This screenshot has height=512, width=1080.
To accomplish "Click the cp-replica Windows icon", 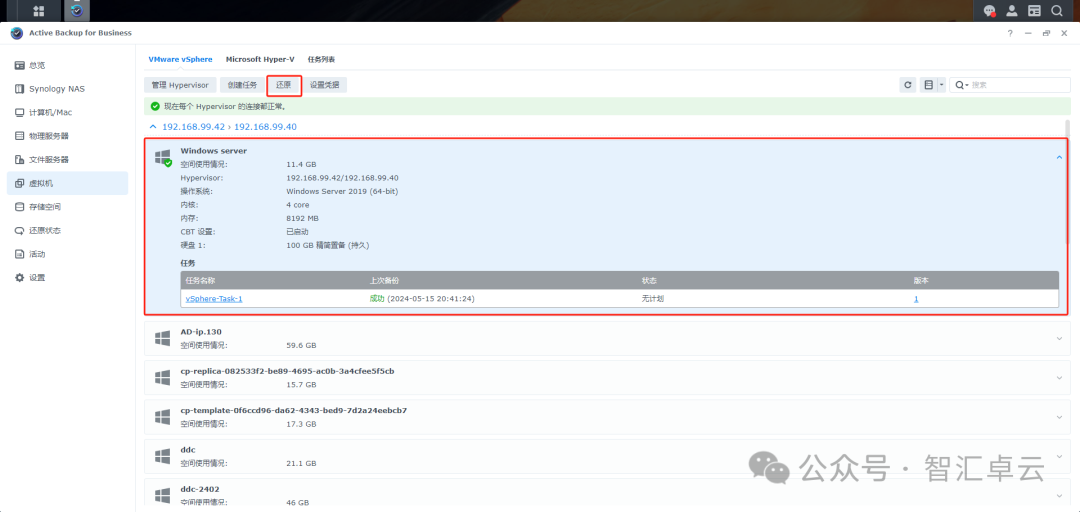I will point(163,378).
